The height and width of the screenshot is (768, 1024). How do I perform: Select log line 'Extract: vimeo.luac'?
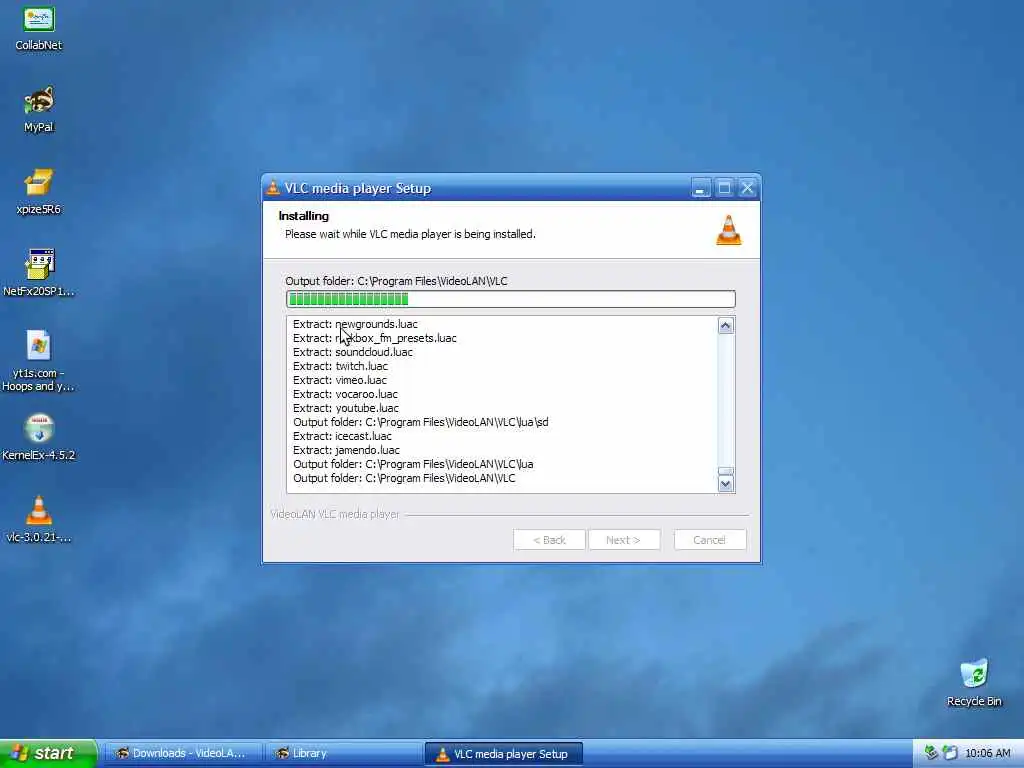tap(340, 380)
